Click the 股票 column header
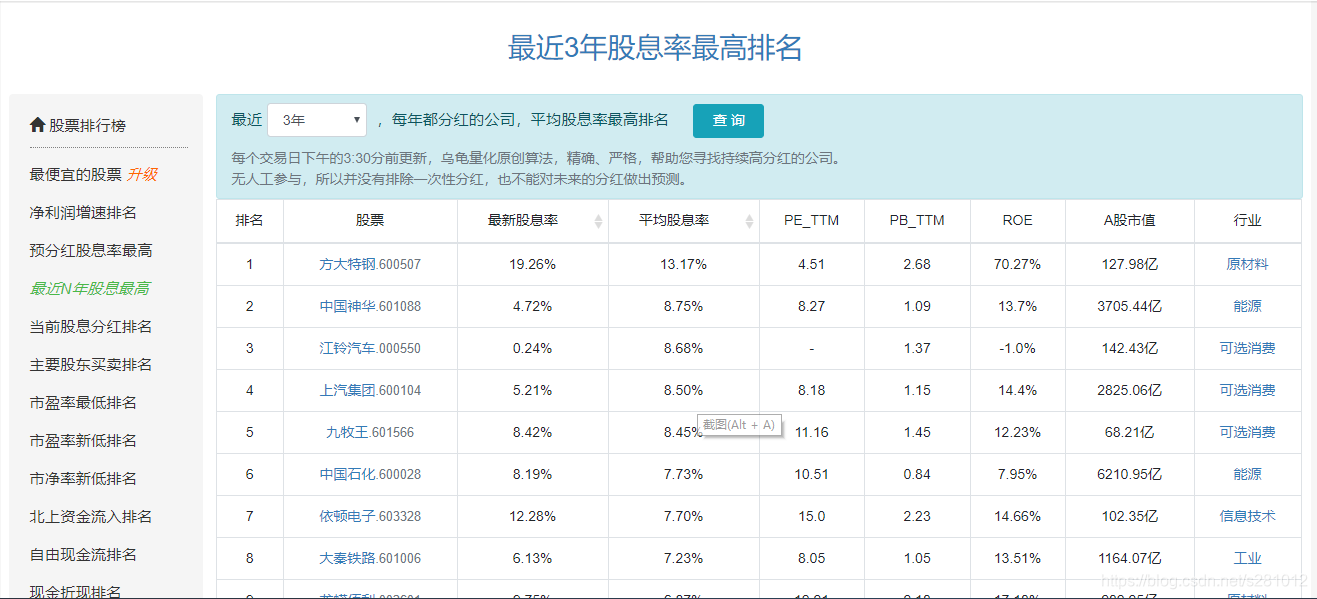1317x599 pixels. 370,220
